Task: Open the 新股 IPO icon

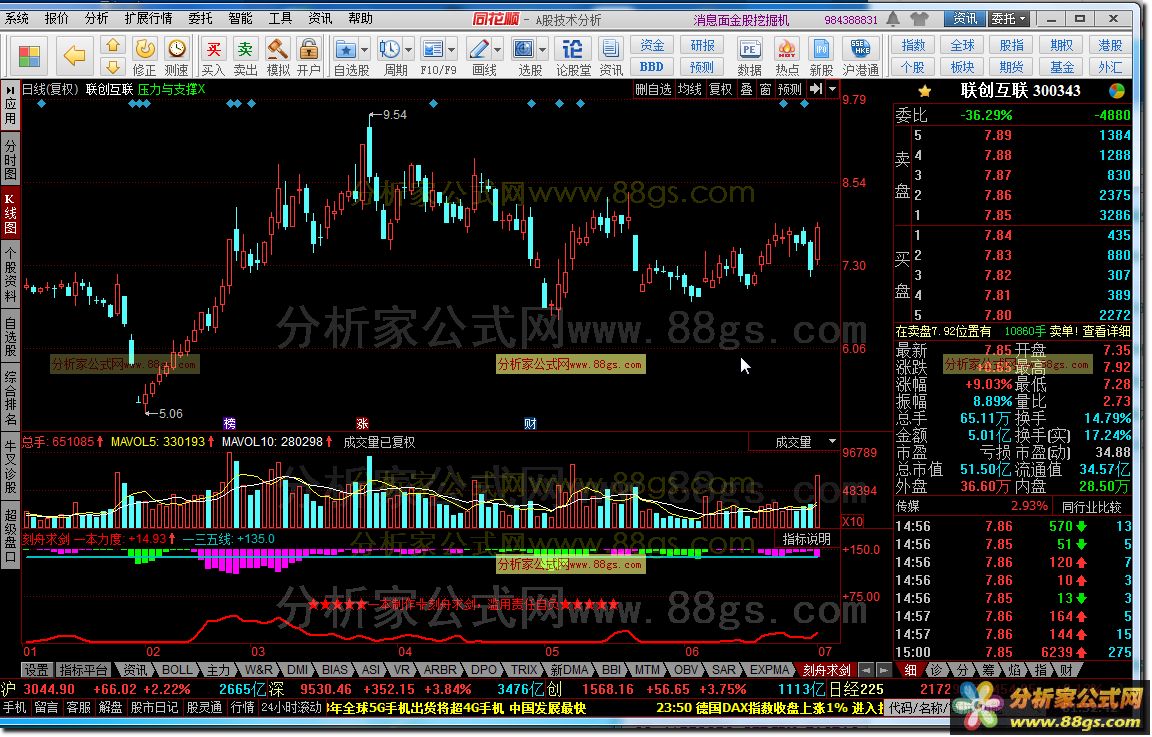Action: (821, 56)
